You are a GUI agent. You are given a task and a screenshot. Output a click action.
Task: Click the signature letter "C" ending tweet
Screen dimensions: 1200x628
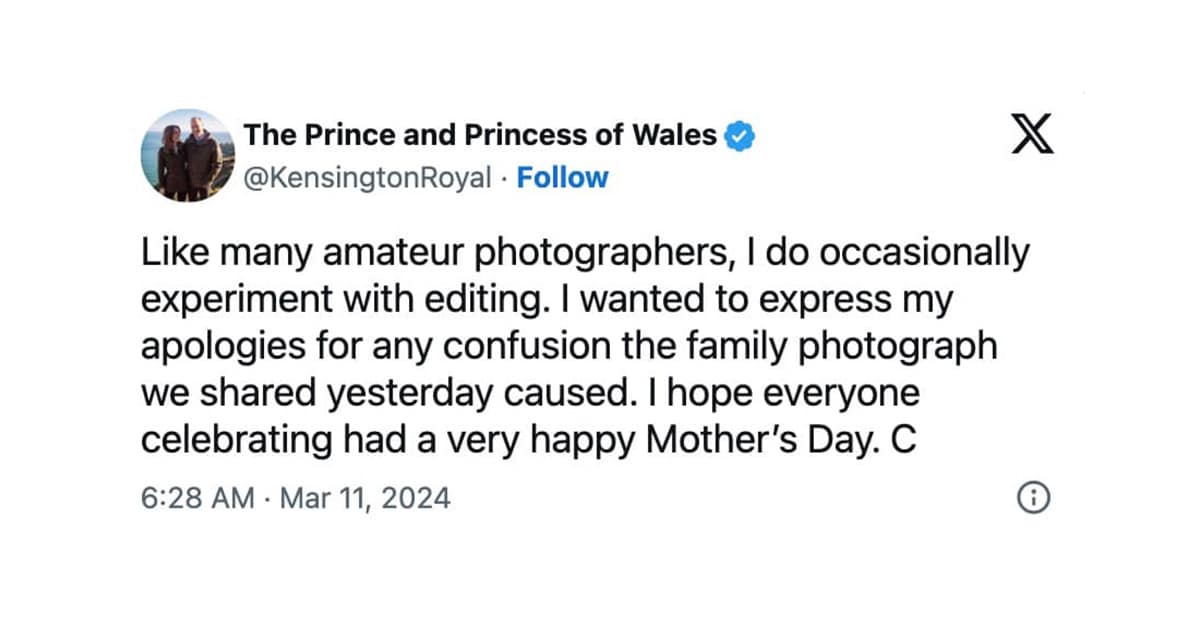[904, 440]
